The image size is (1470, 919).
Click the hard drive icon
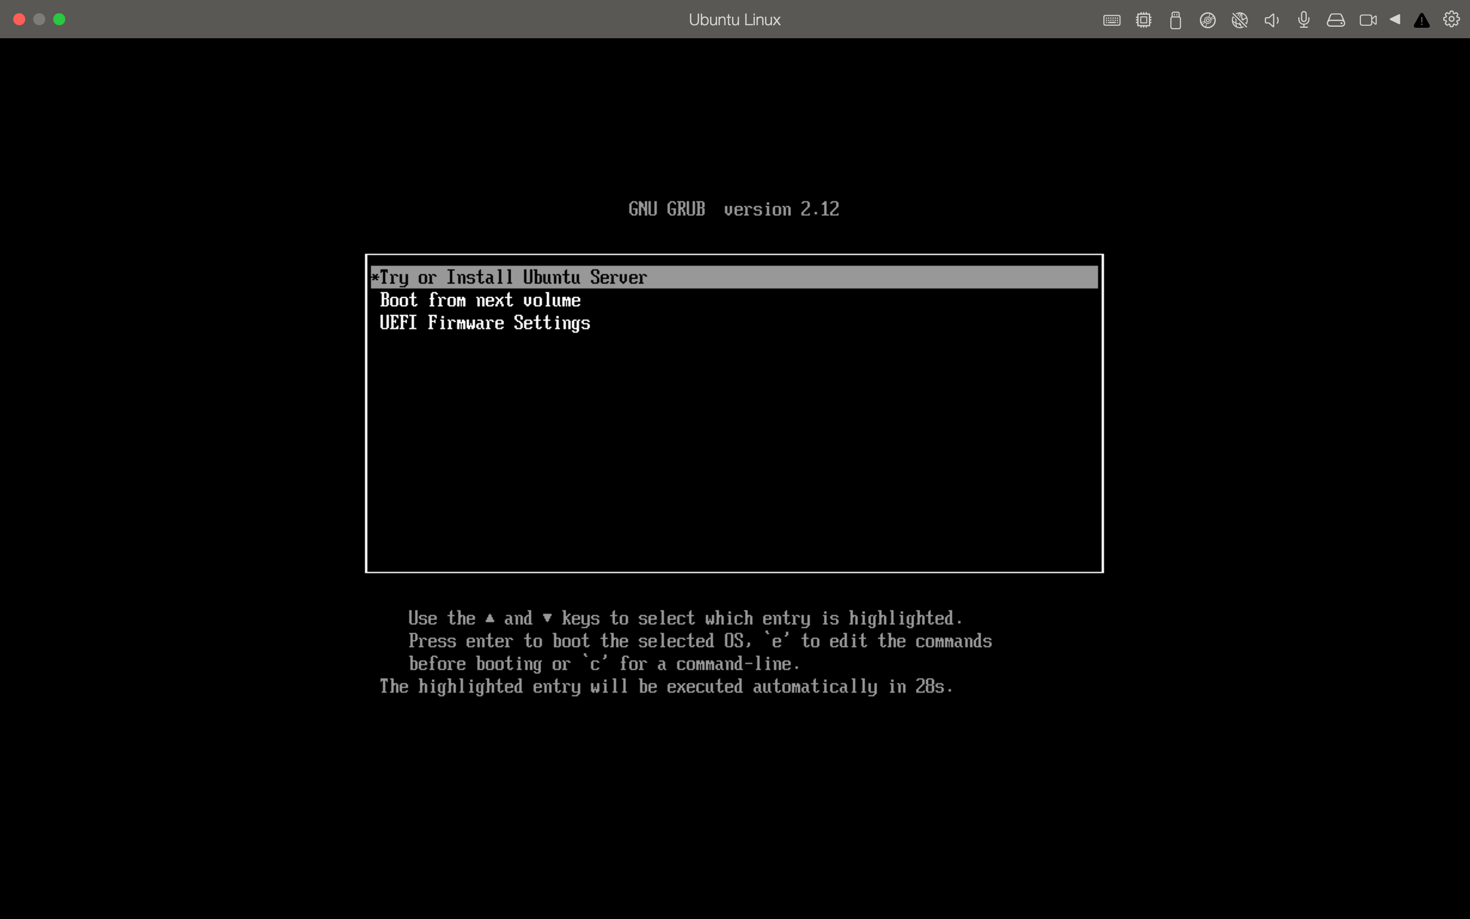pos(1335,19)
